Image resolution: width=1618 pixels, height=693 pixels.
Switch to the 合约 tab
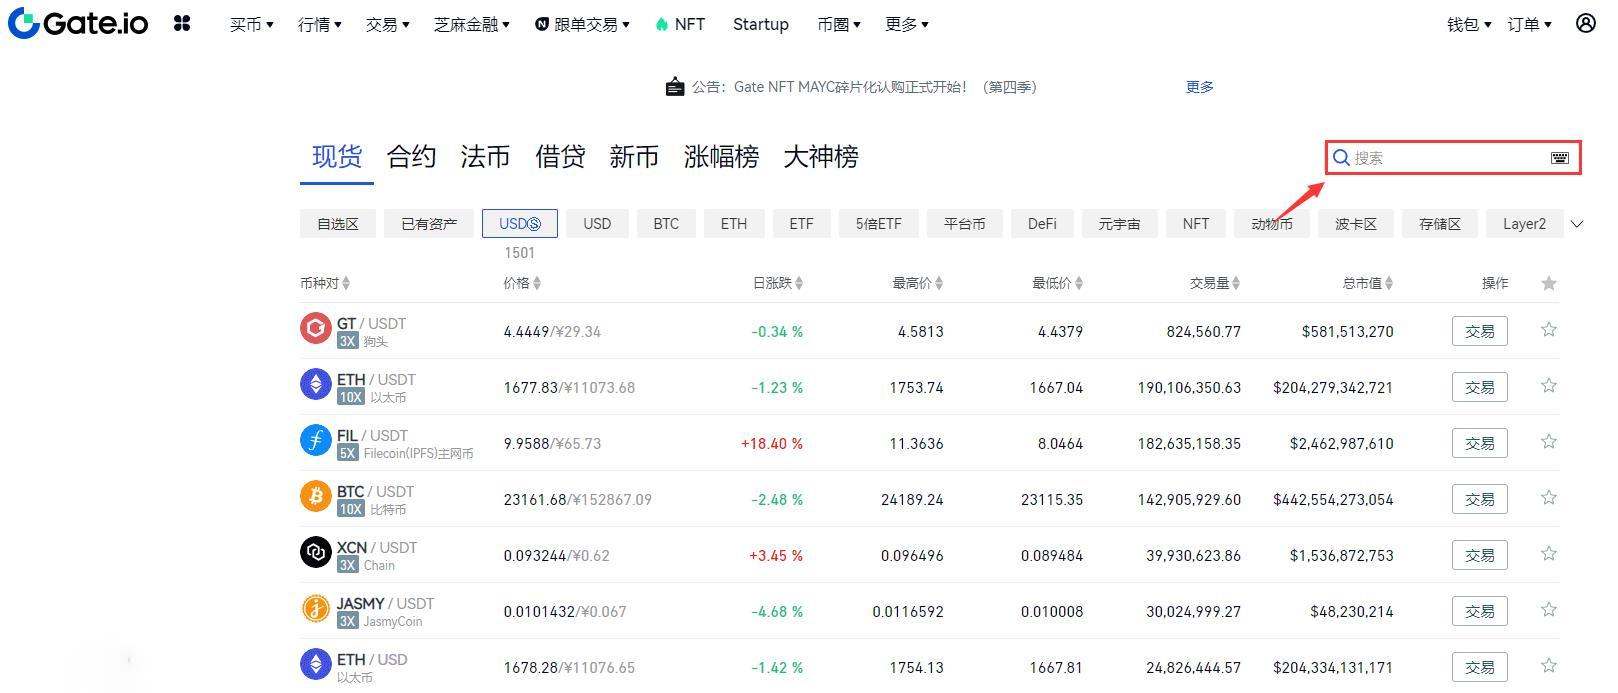[411, 157]
